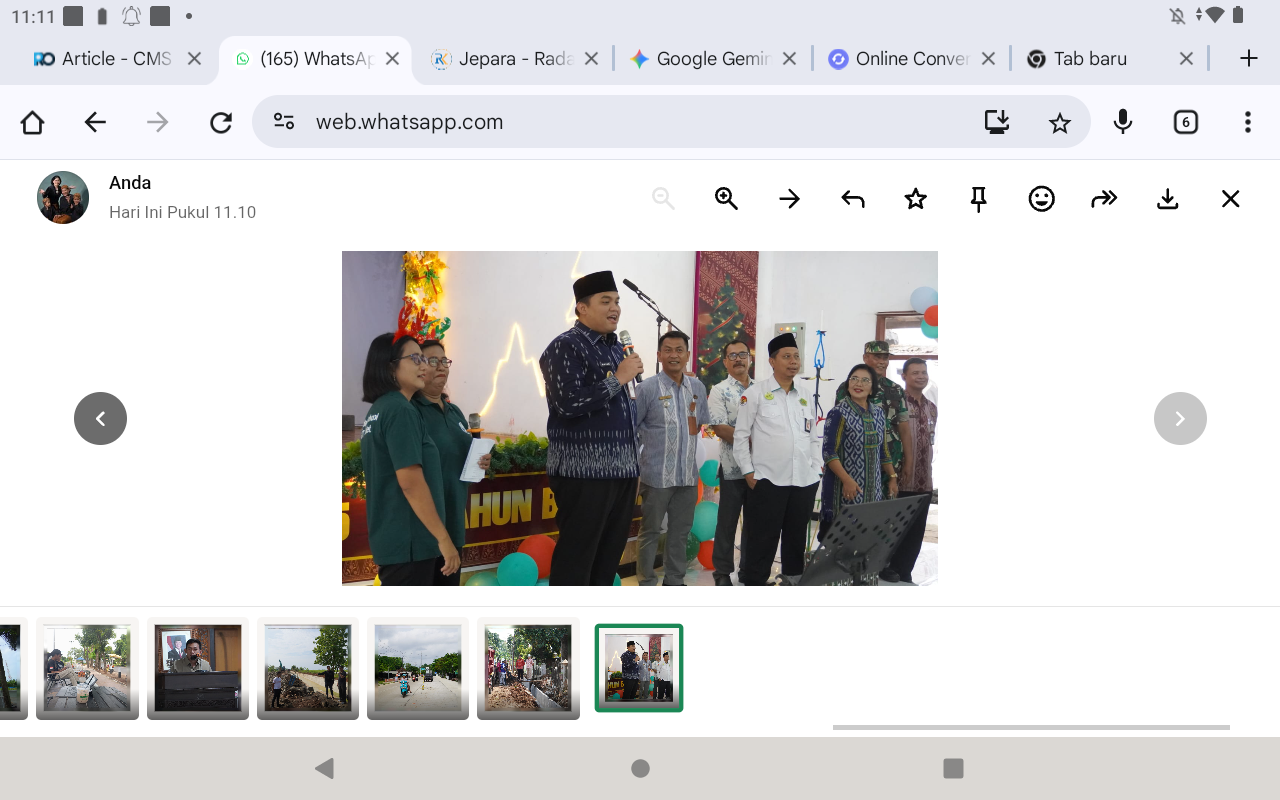Close the Jepara - Radar tab
Screen dimensions: 1280x800
tap(591, 59)
